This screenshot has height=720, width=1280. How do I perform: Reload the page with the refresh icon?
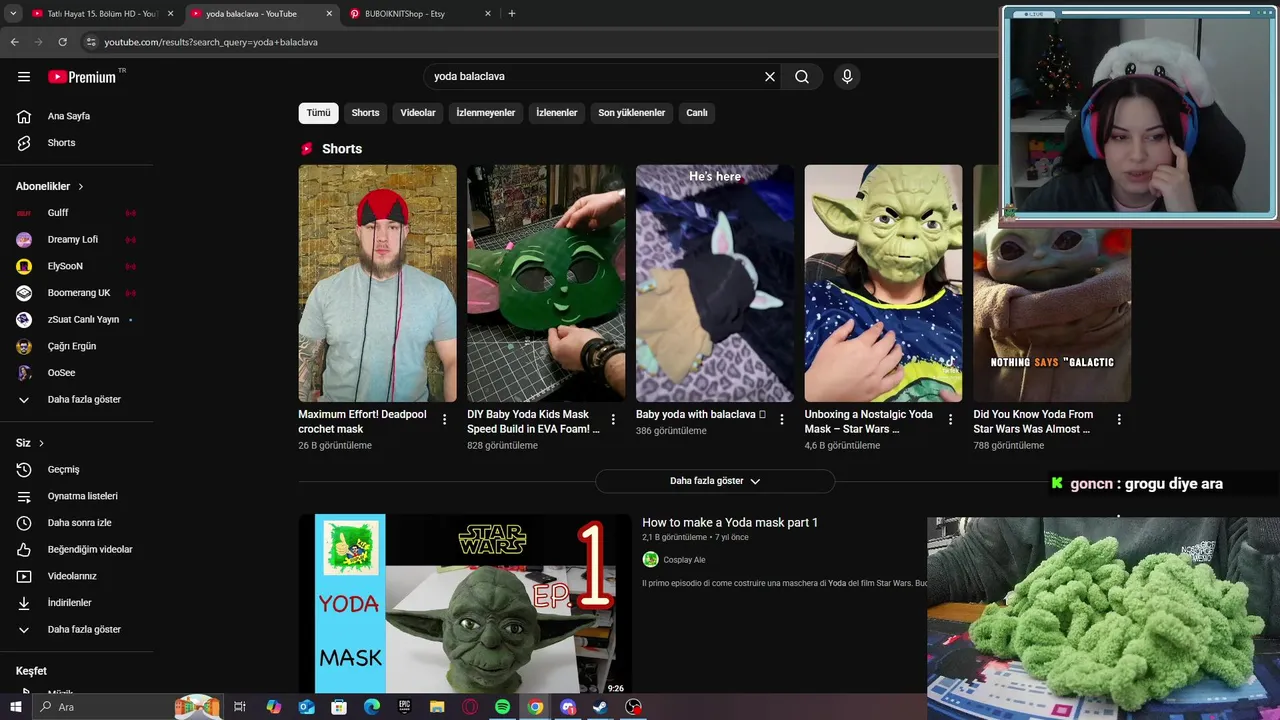[62, 42]
